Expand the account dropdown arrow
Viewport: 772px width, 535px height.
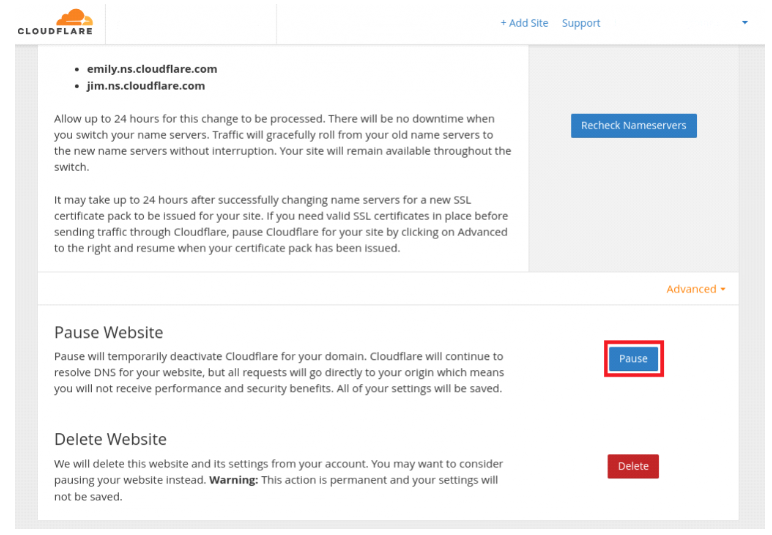click(744, 22)
